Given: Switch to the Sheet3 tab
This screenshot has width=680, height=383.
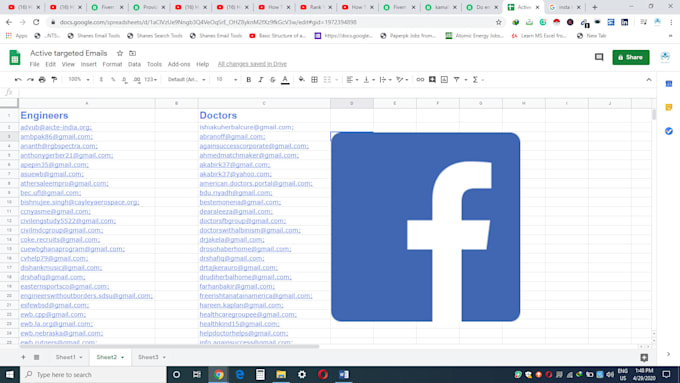Looking at the screenshot, I should [152, 357].
